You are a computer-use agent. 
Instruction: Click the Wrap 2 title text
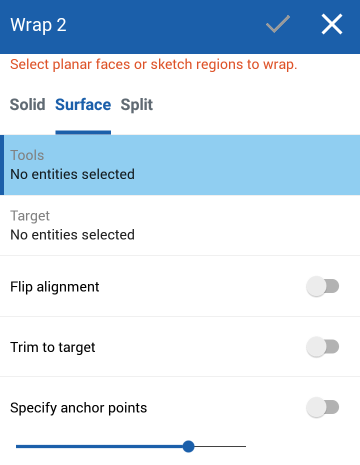[38, 25]
